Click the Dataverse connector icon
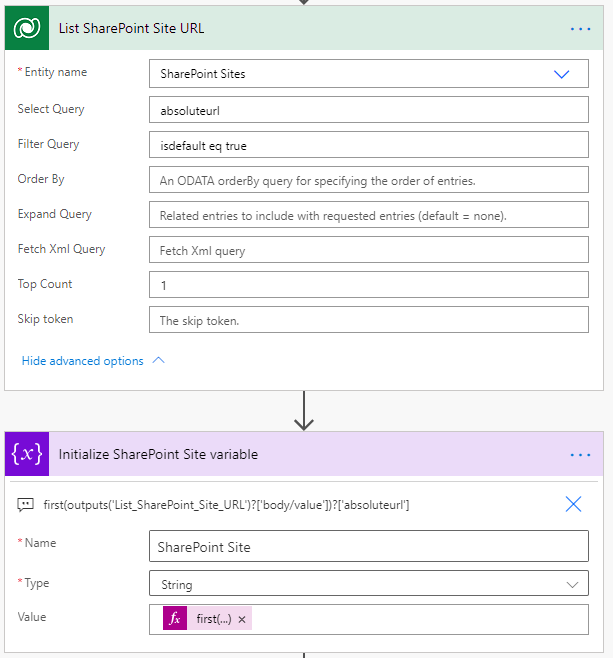 coord(27,28)
